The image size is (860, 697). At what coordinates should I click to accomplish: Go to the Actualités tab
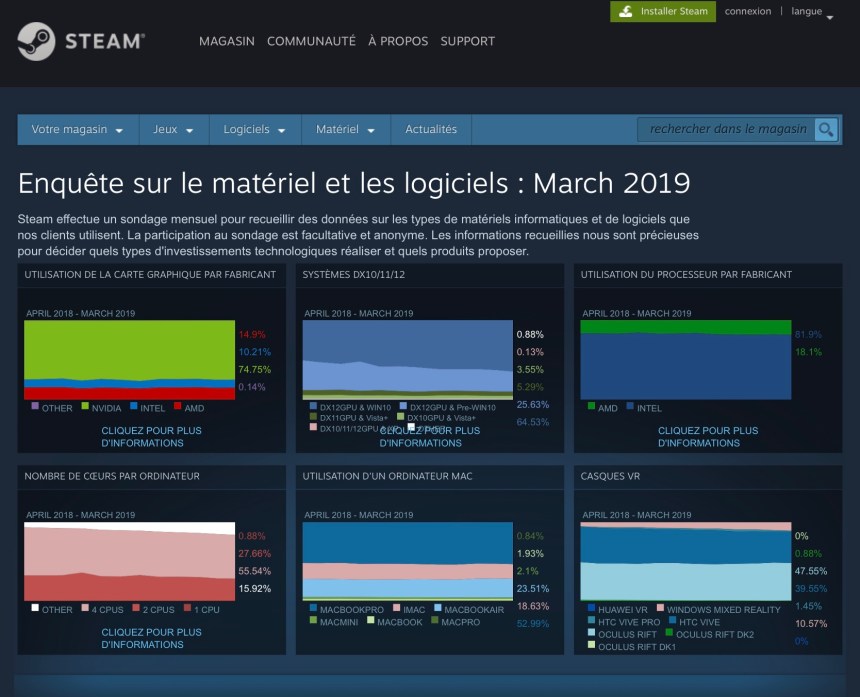(431, 130)
